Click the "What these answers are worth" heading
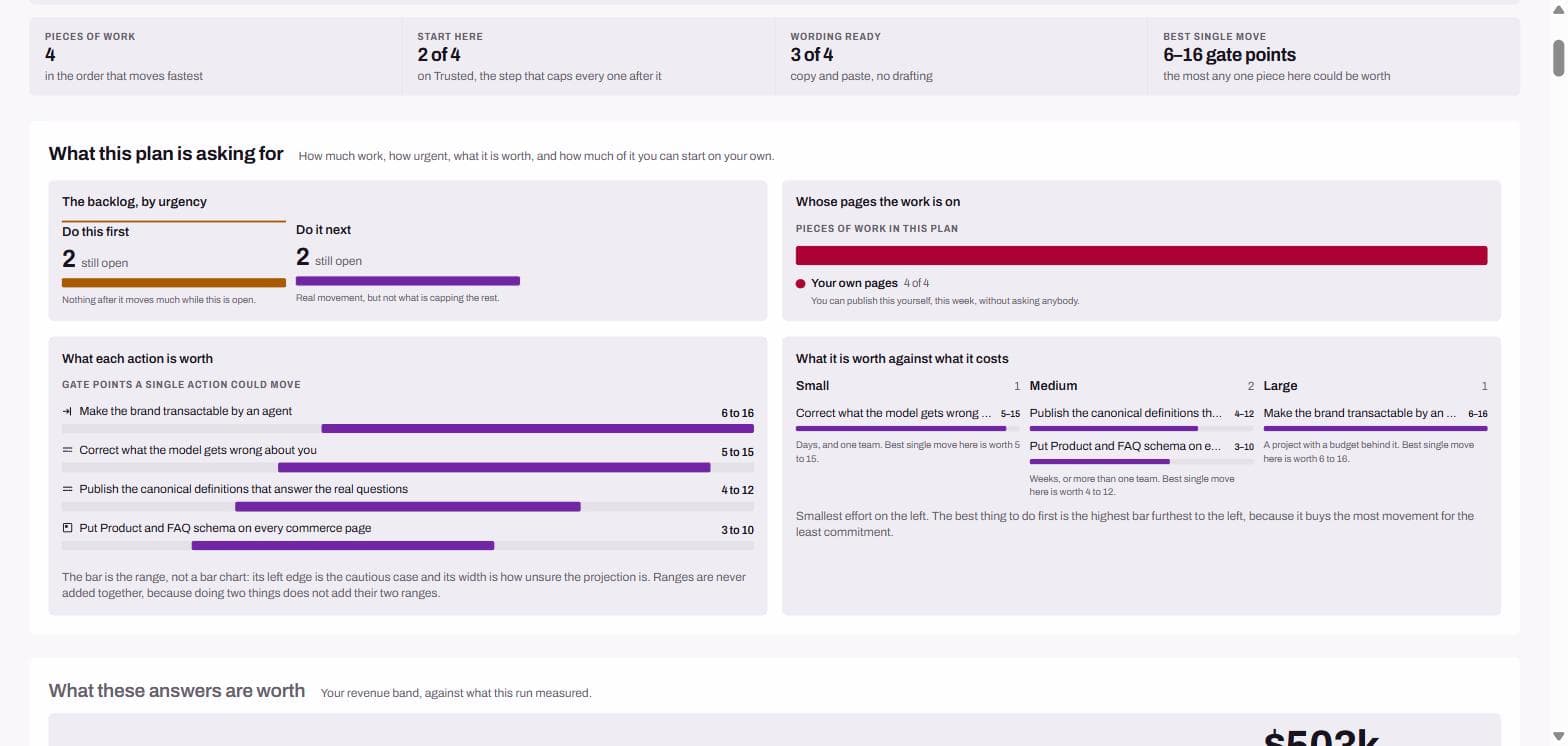The height and width of the screenshot is (746, 1568). point(177,691)
